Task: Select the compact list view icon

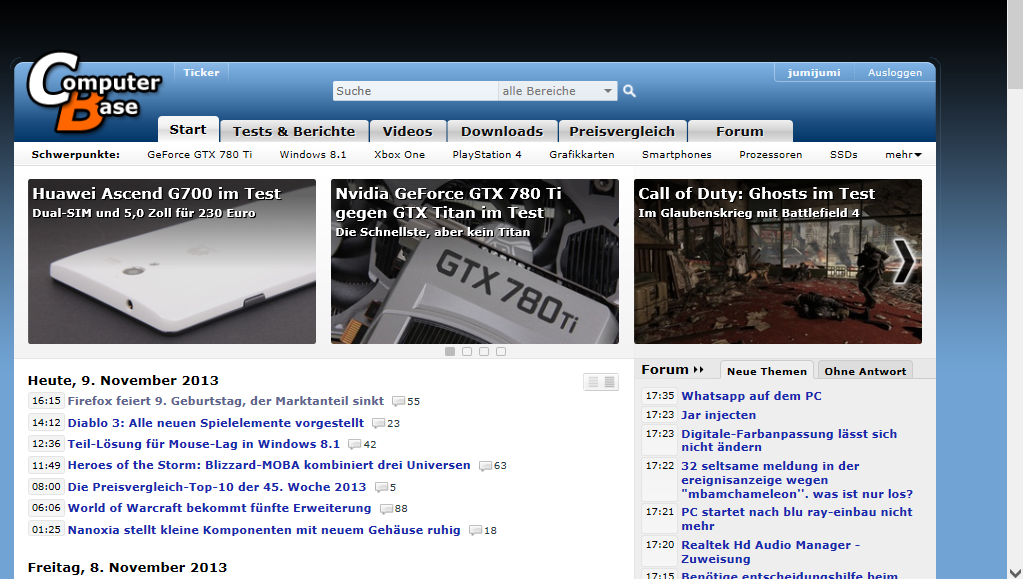Action: [593, 382]
